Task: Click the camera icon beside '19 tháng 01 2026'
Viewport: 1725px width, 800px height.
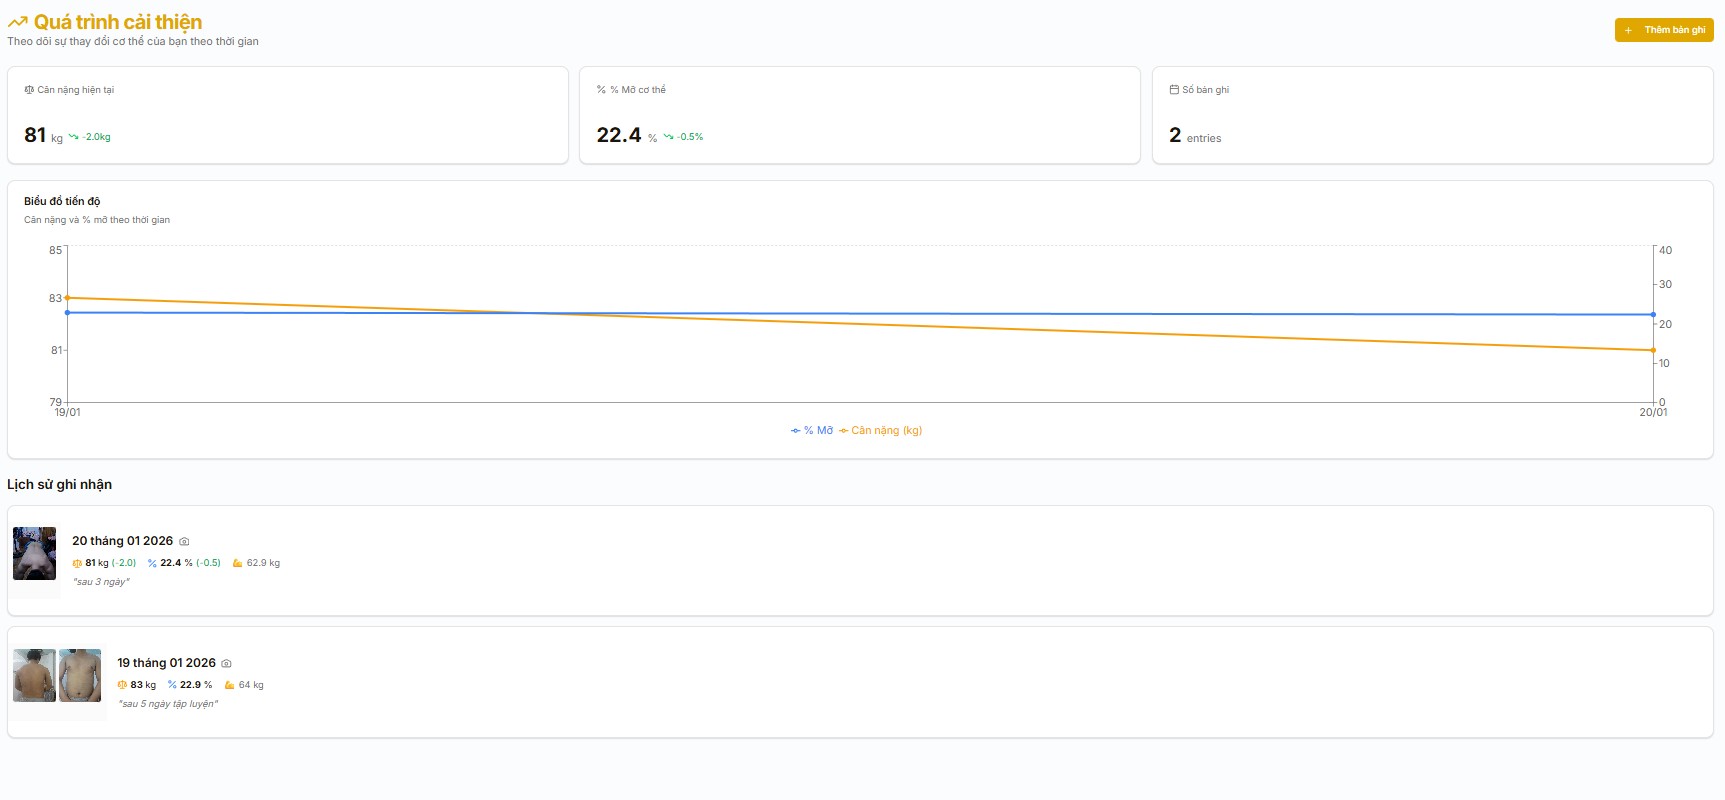Action: [226, 664]
